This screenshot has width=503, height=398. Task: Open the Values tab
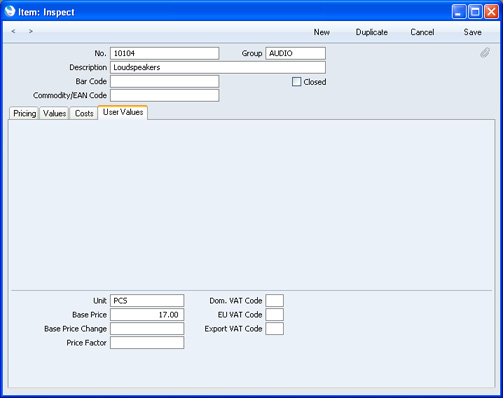(54, 113)
